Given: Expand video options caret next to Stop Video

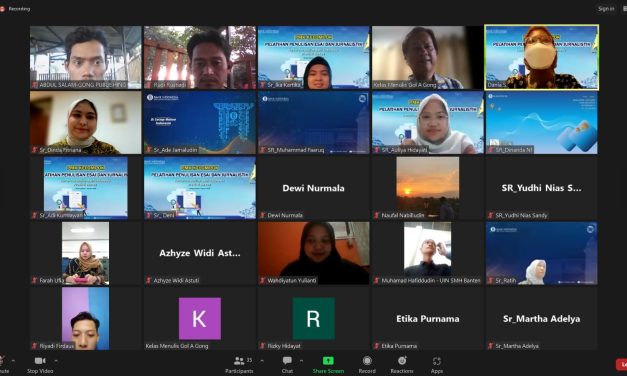Looking at the screenshot, I should (x=56, y=360).
